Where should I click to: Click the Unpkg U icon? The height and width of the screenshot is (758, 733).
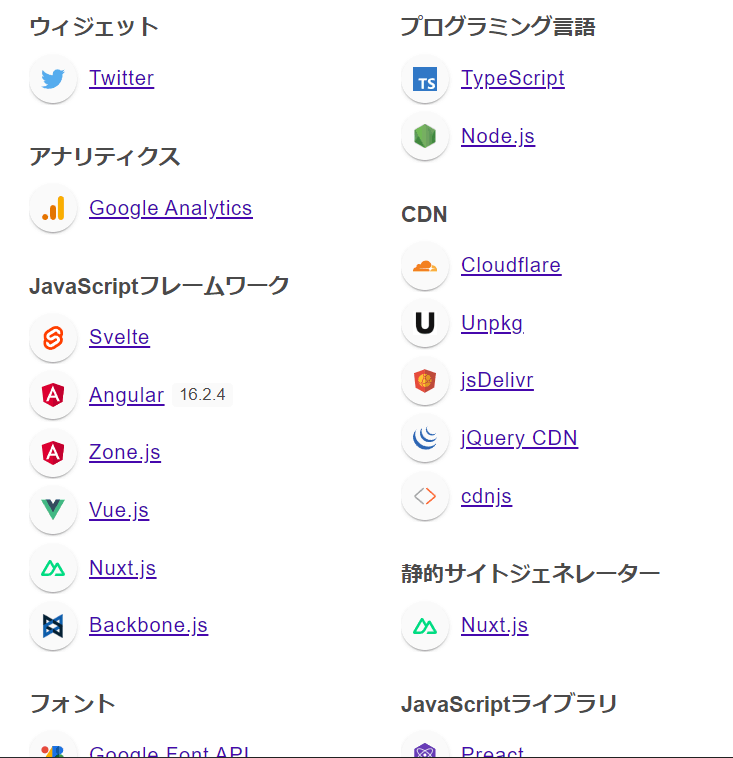click(425, 323)
